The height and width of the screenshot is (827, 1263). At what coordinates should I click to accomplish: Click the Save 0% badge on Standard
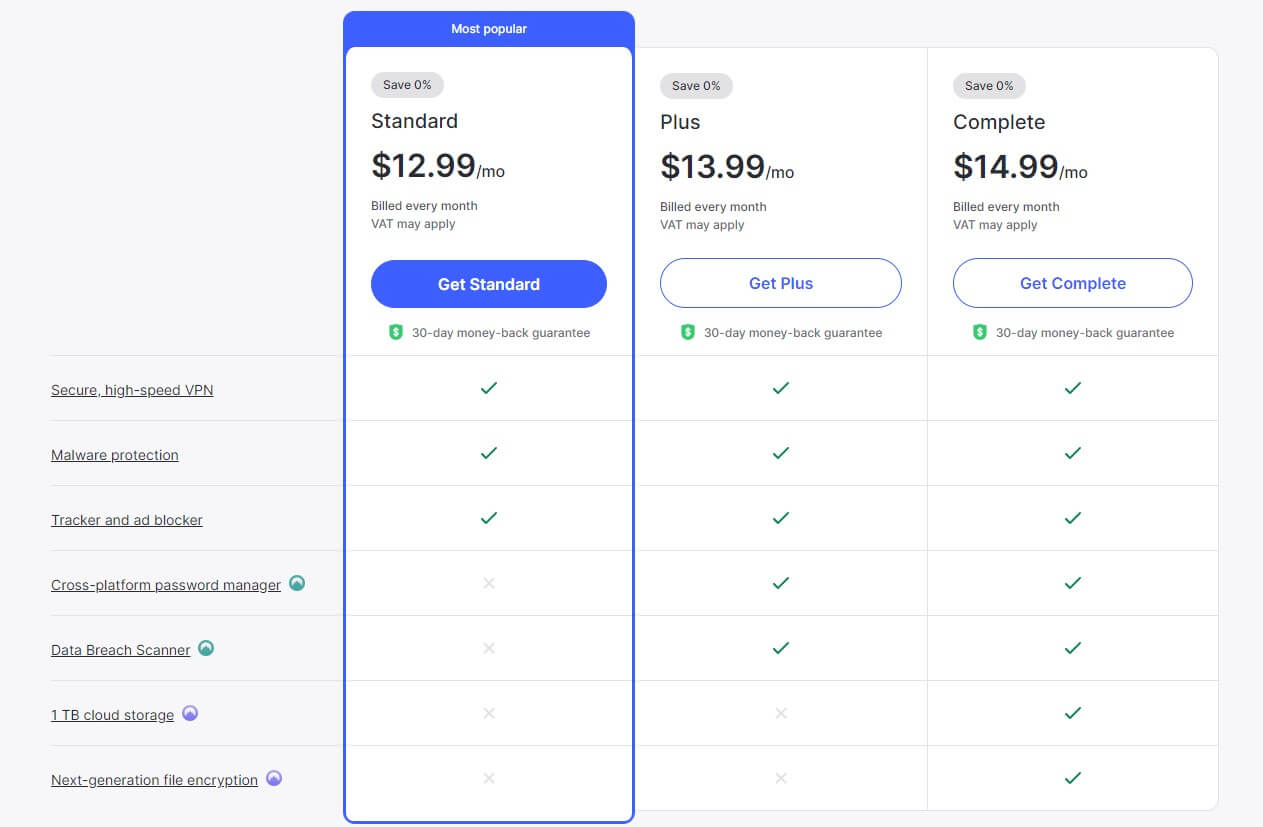[407, 85]
